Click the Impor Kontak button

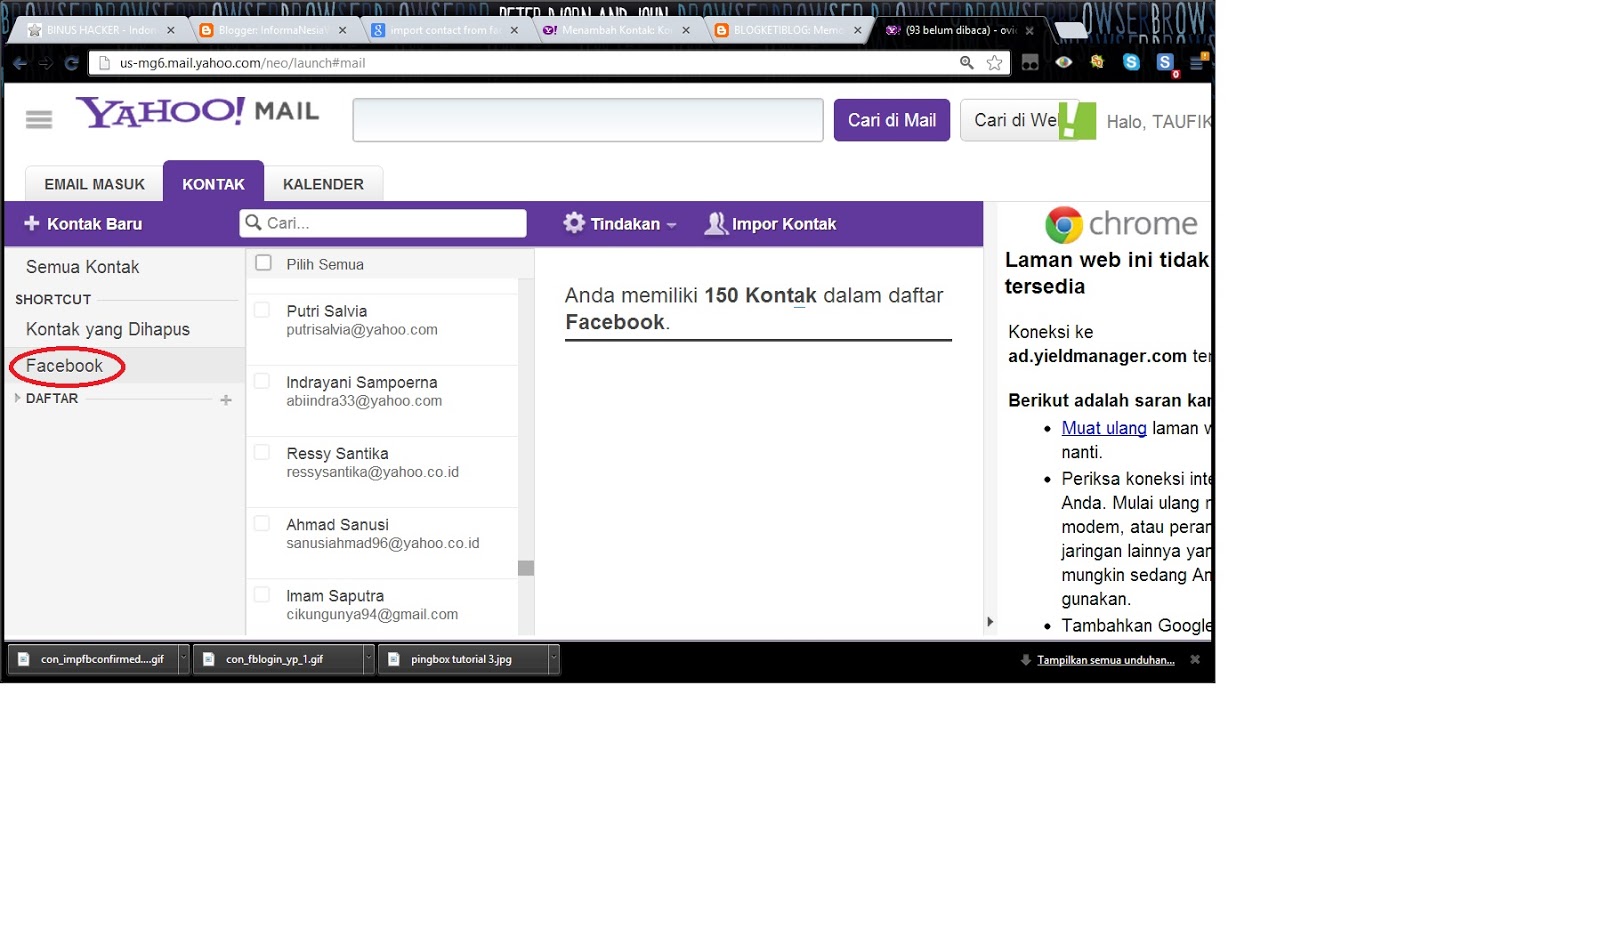(x=770, y=224)
